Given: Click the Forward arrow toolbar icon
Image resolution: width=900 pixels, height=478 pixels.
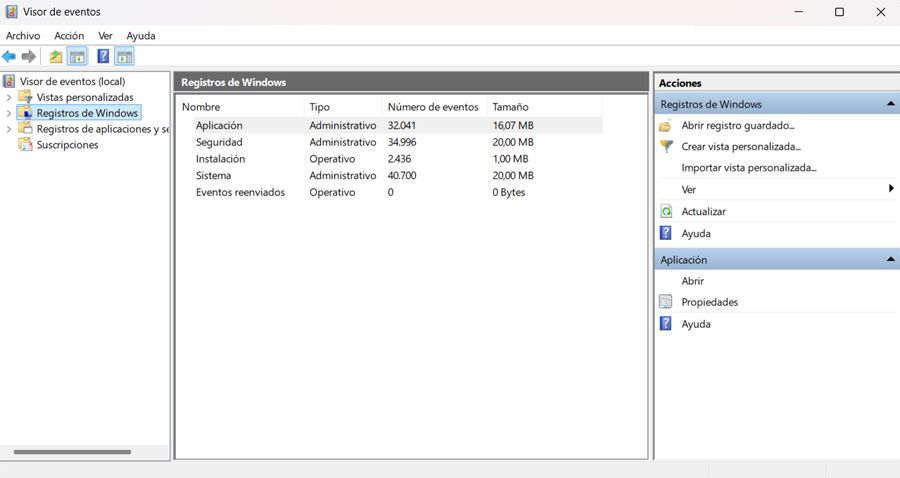Looking at the screenshot, I should (28, 56).
